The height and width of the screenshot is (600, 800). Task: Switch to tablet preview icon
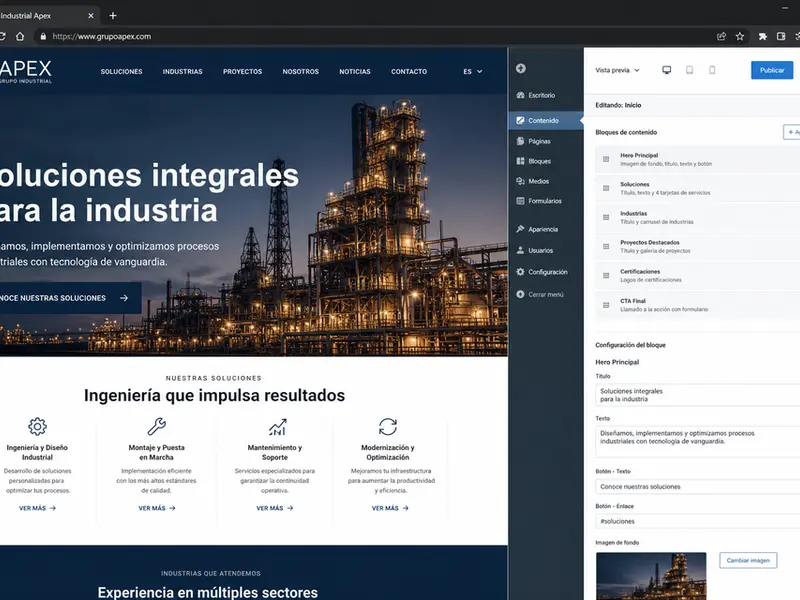(x=689, y=70)
